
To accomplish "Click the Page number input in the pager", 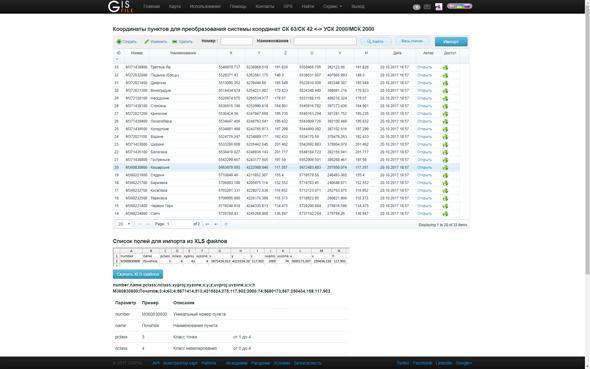I will pyautogui.click(x=179, y=224).
